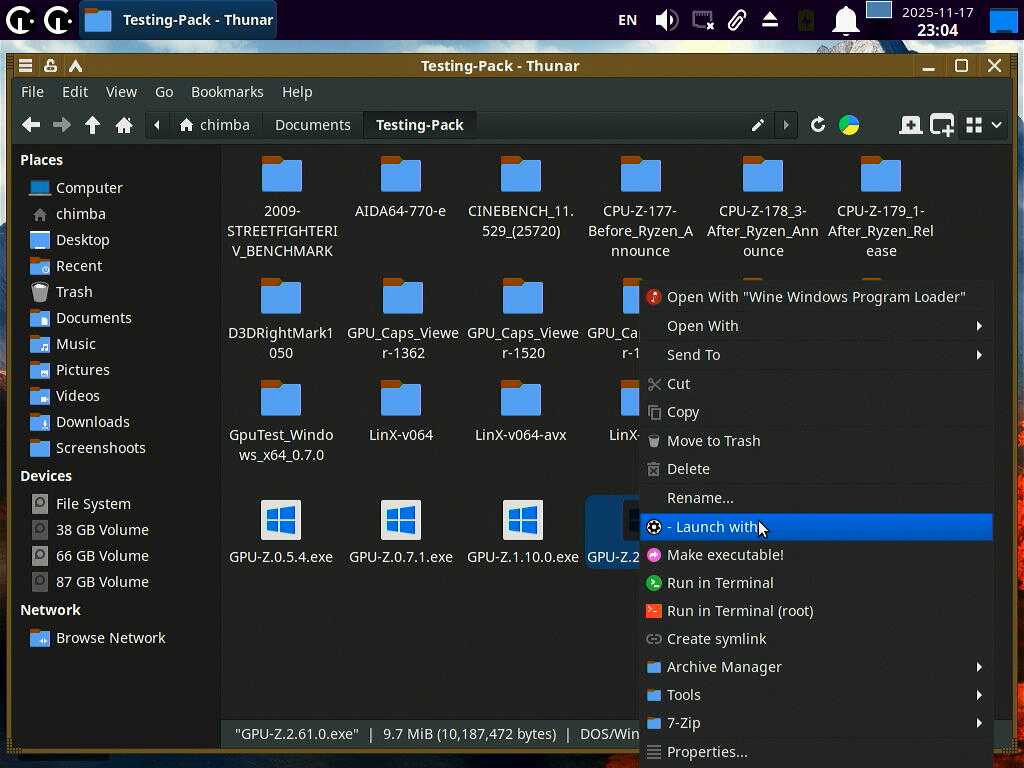Open the Bookmarks menu

(x=227, y=92)
